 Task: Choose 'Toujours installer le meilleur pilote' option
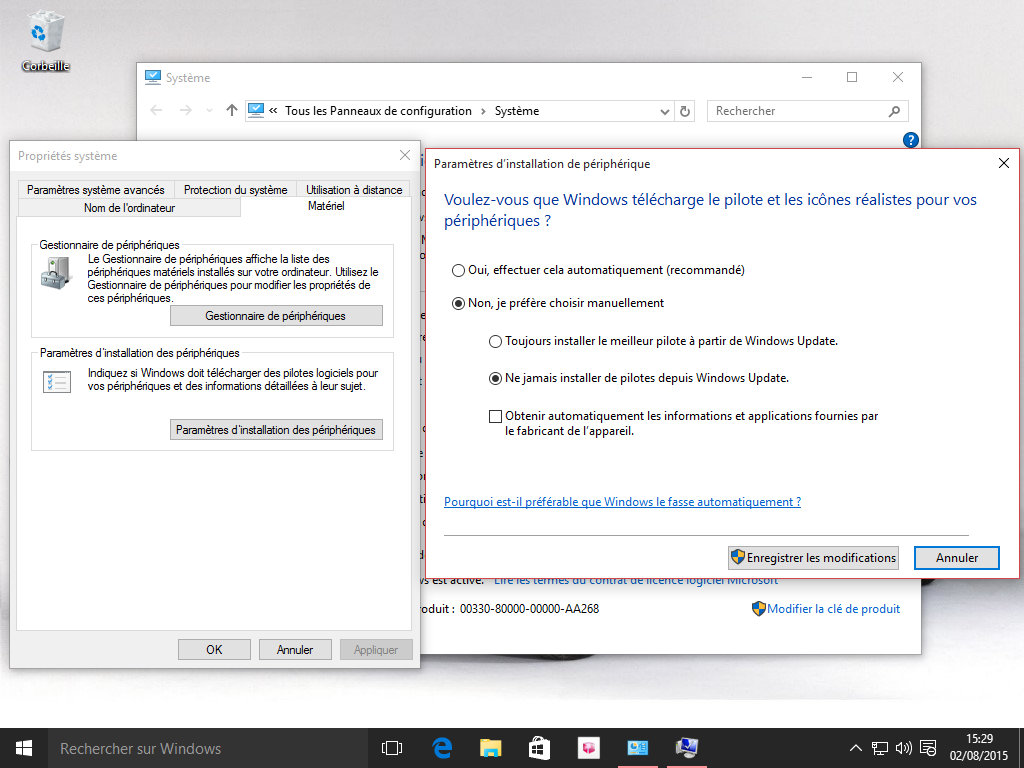[496, 342]
